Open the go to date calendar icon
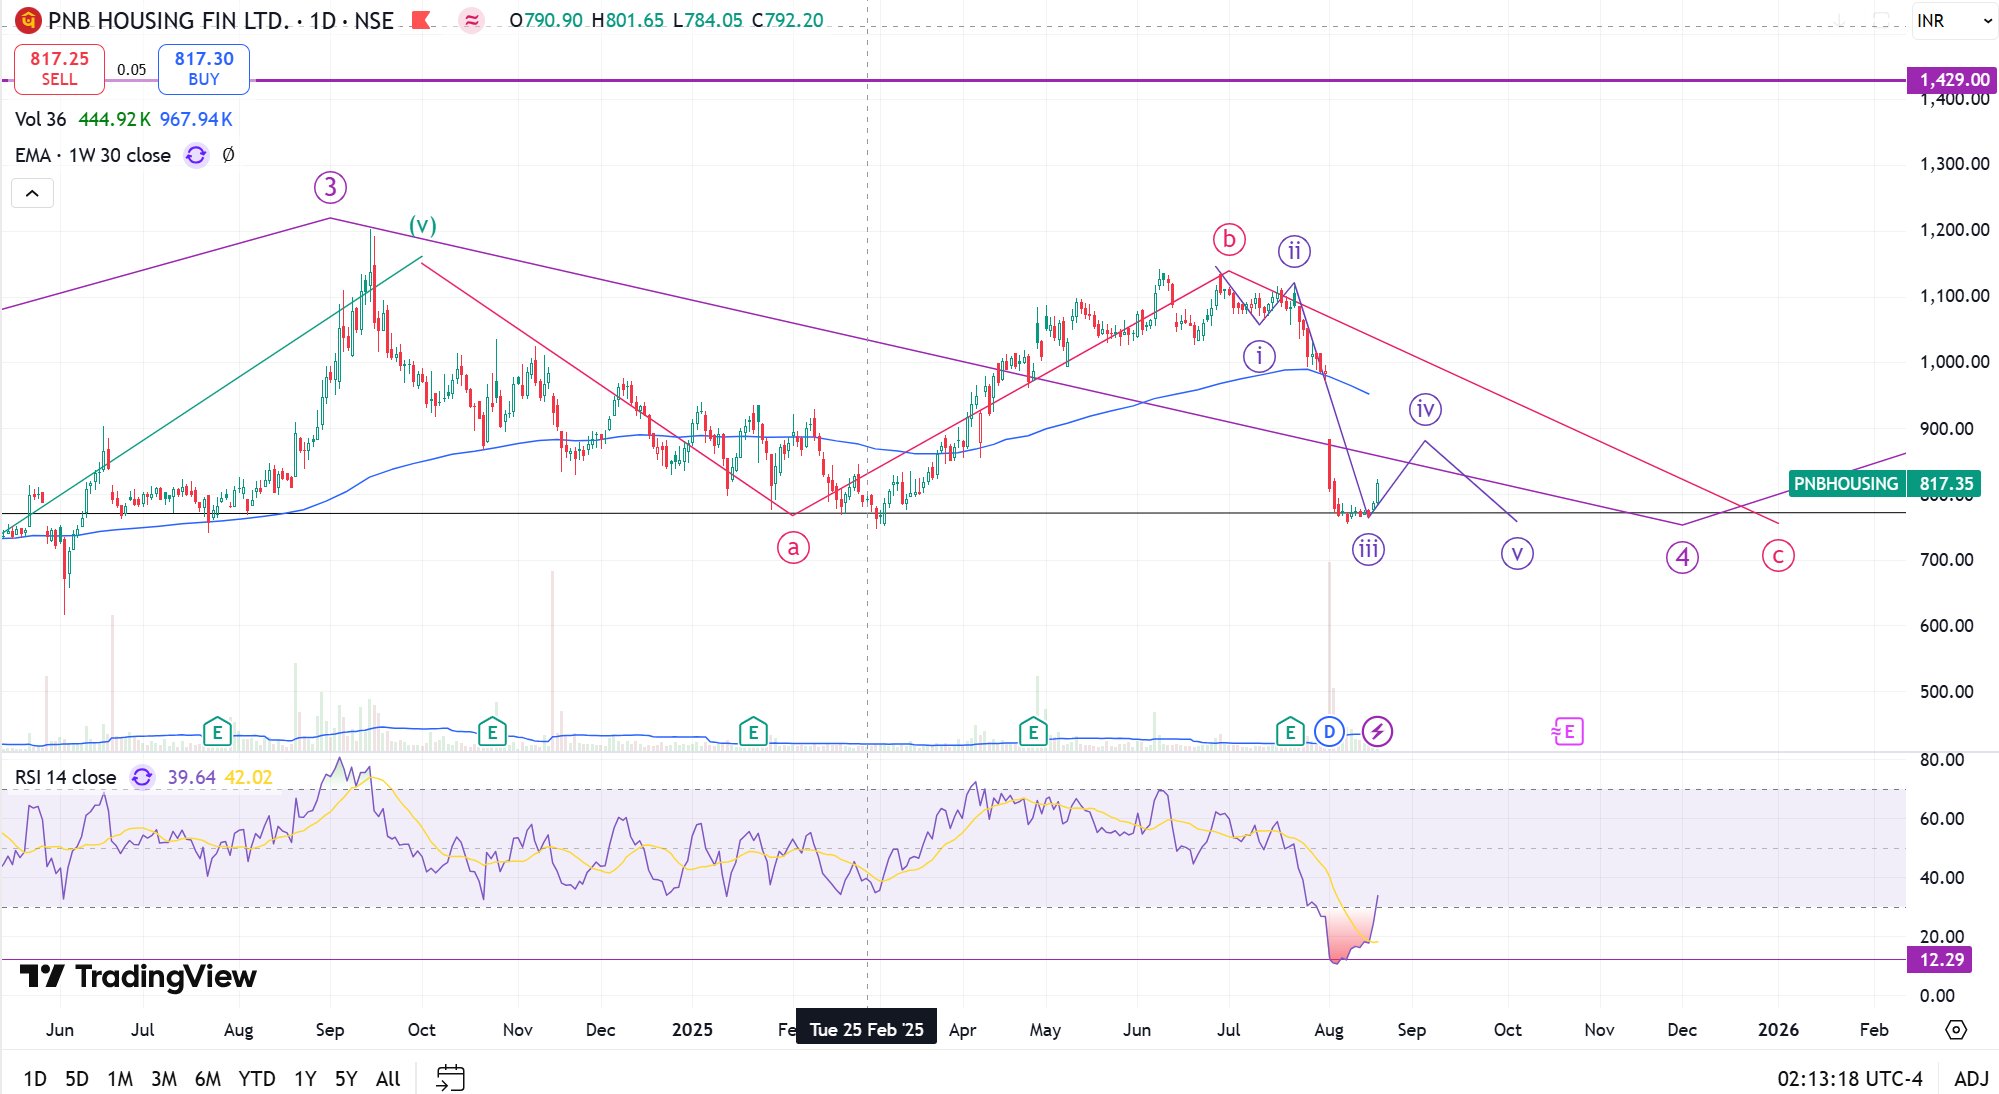Image resolution: width=1999 pixels, height=1094 pixels. [x=451, y=1078]
